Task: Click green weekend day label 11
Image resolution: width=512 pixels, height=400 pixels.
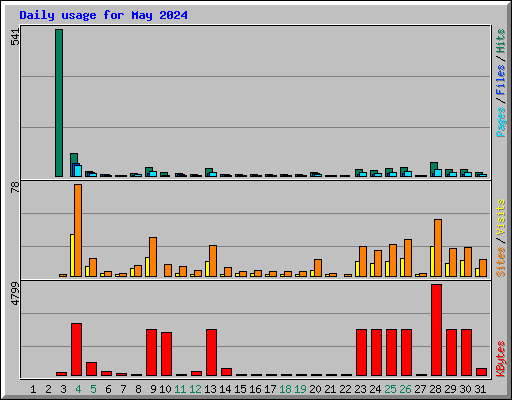Action: pyautogui.click(x=180, y=389)
